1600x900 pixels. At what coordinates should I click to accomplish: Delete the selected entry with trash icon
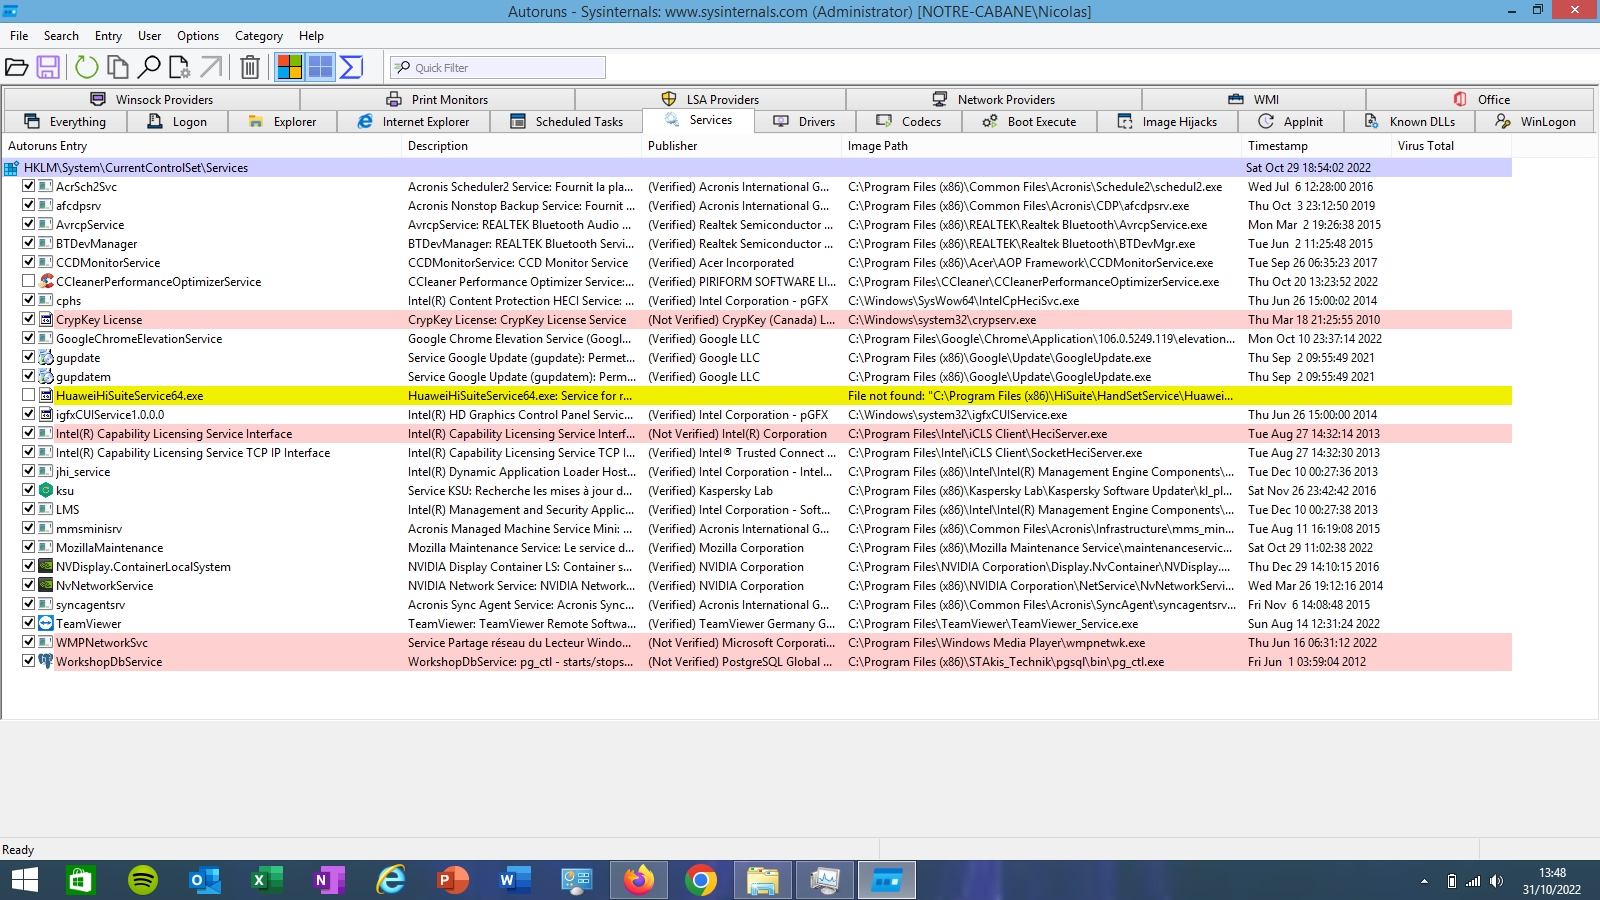click(250, 67)
